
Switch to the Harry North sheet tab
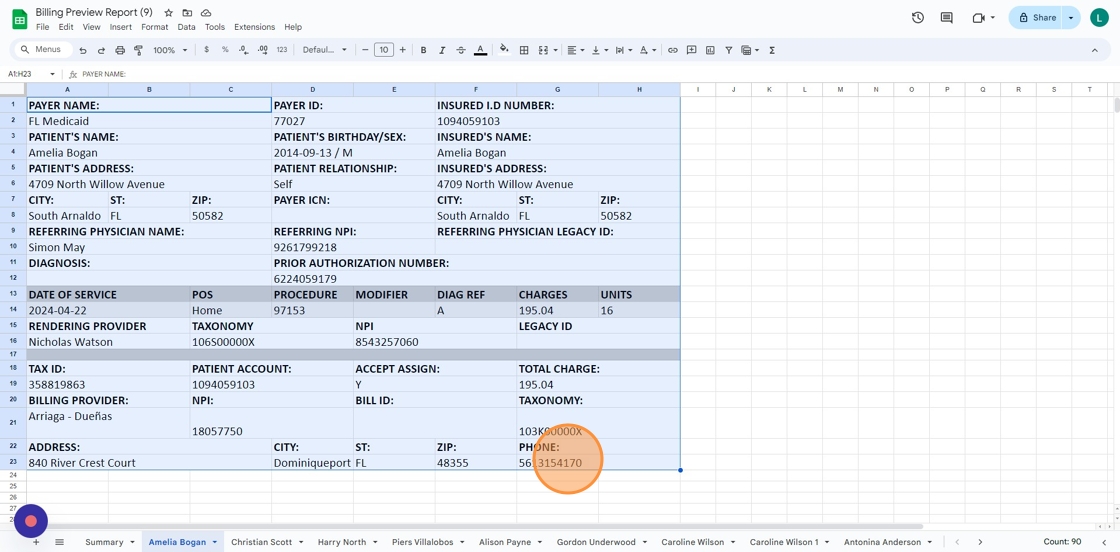(342, 542)
